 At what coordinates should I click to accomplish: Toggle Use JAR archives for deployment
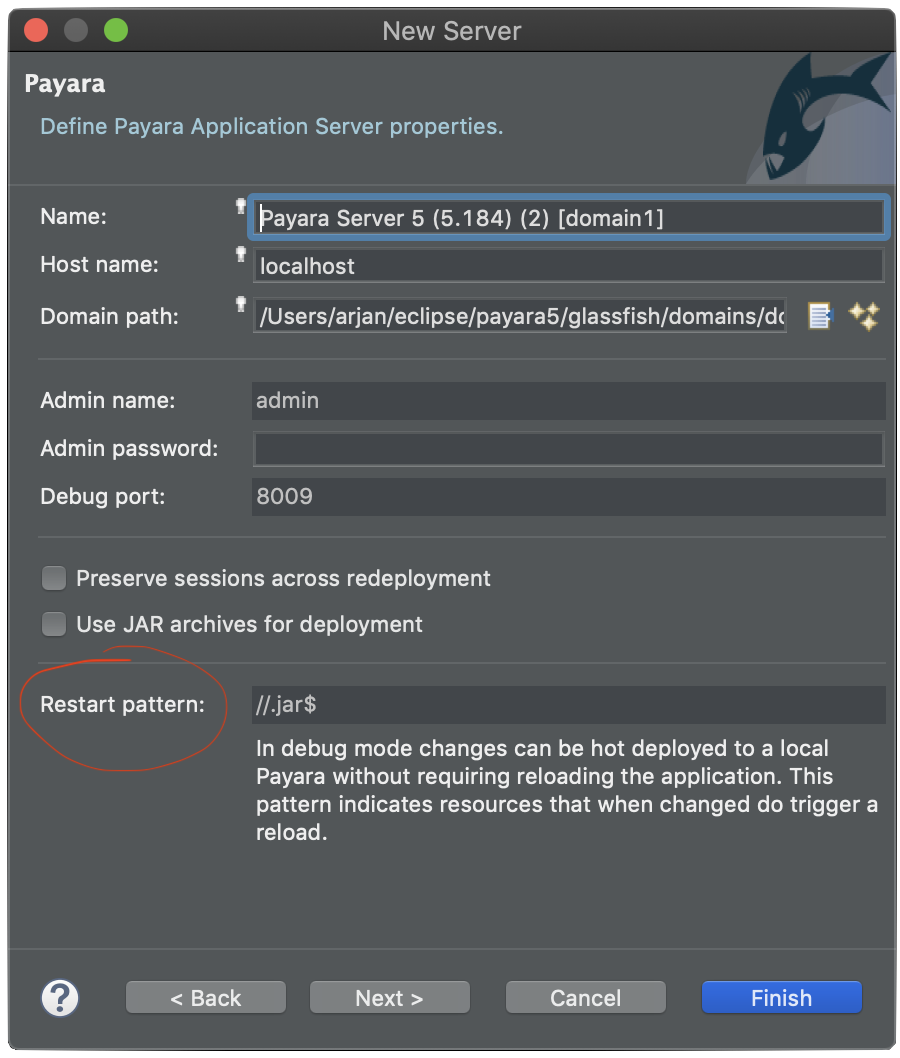point(54,624)
